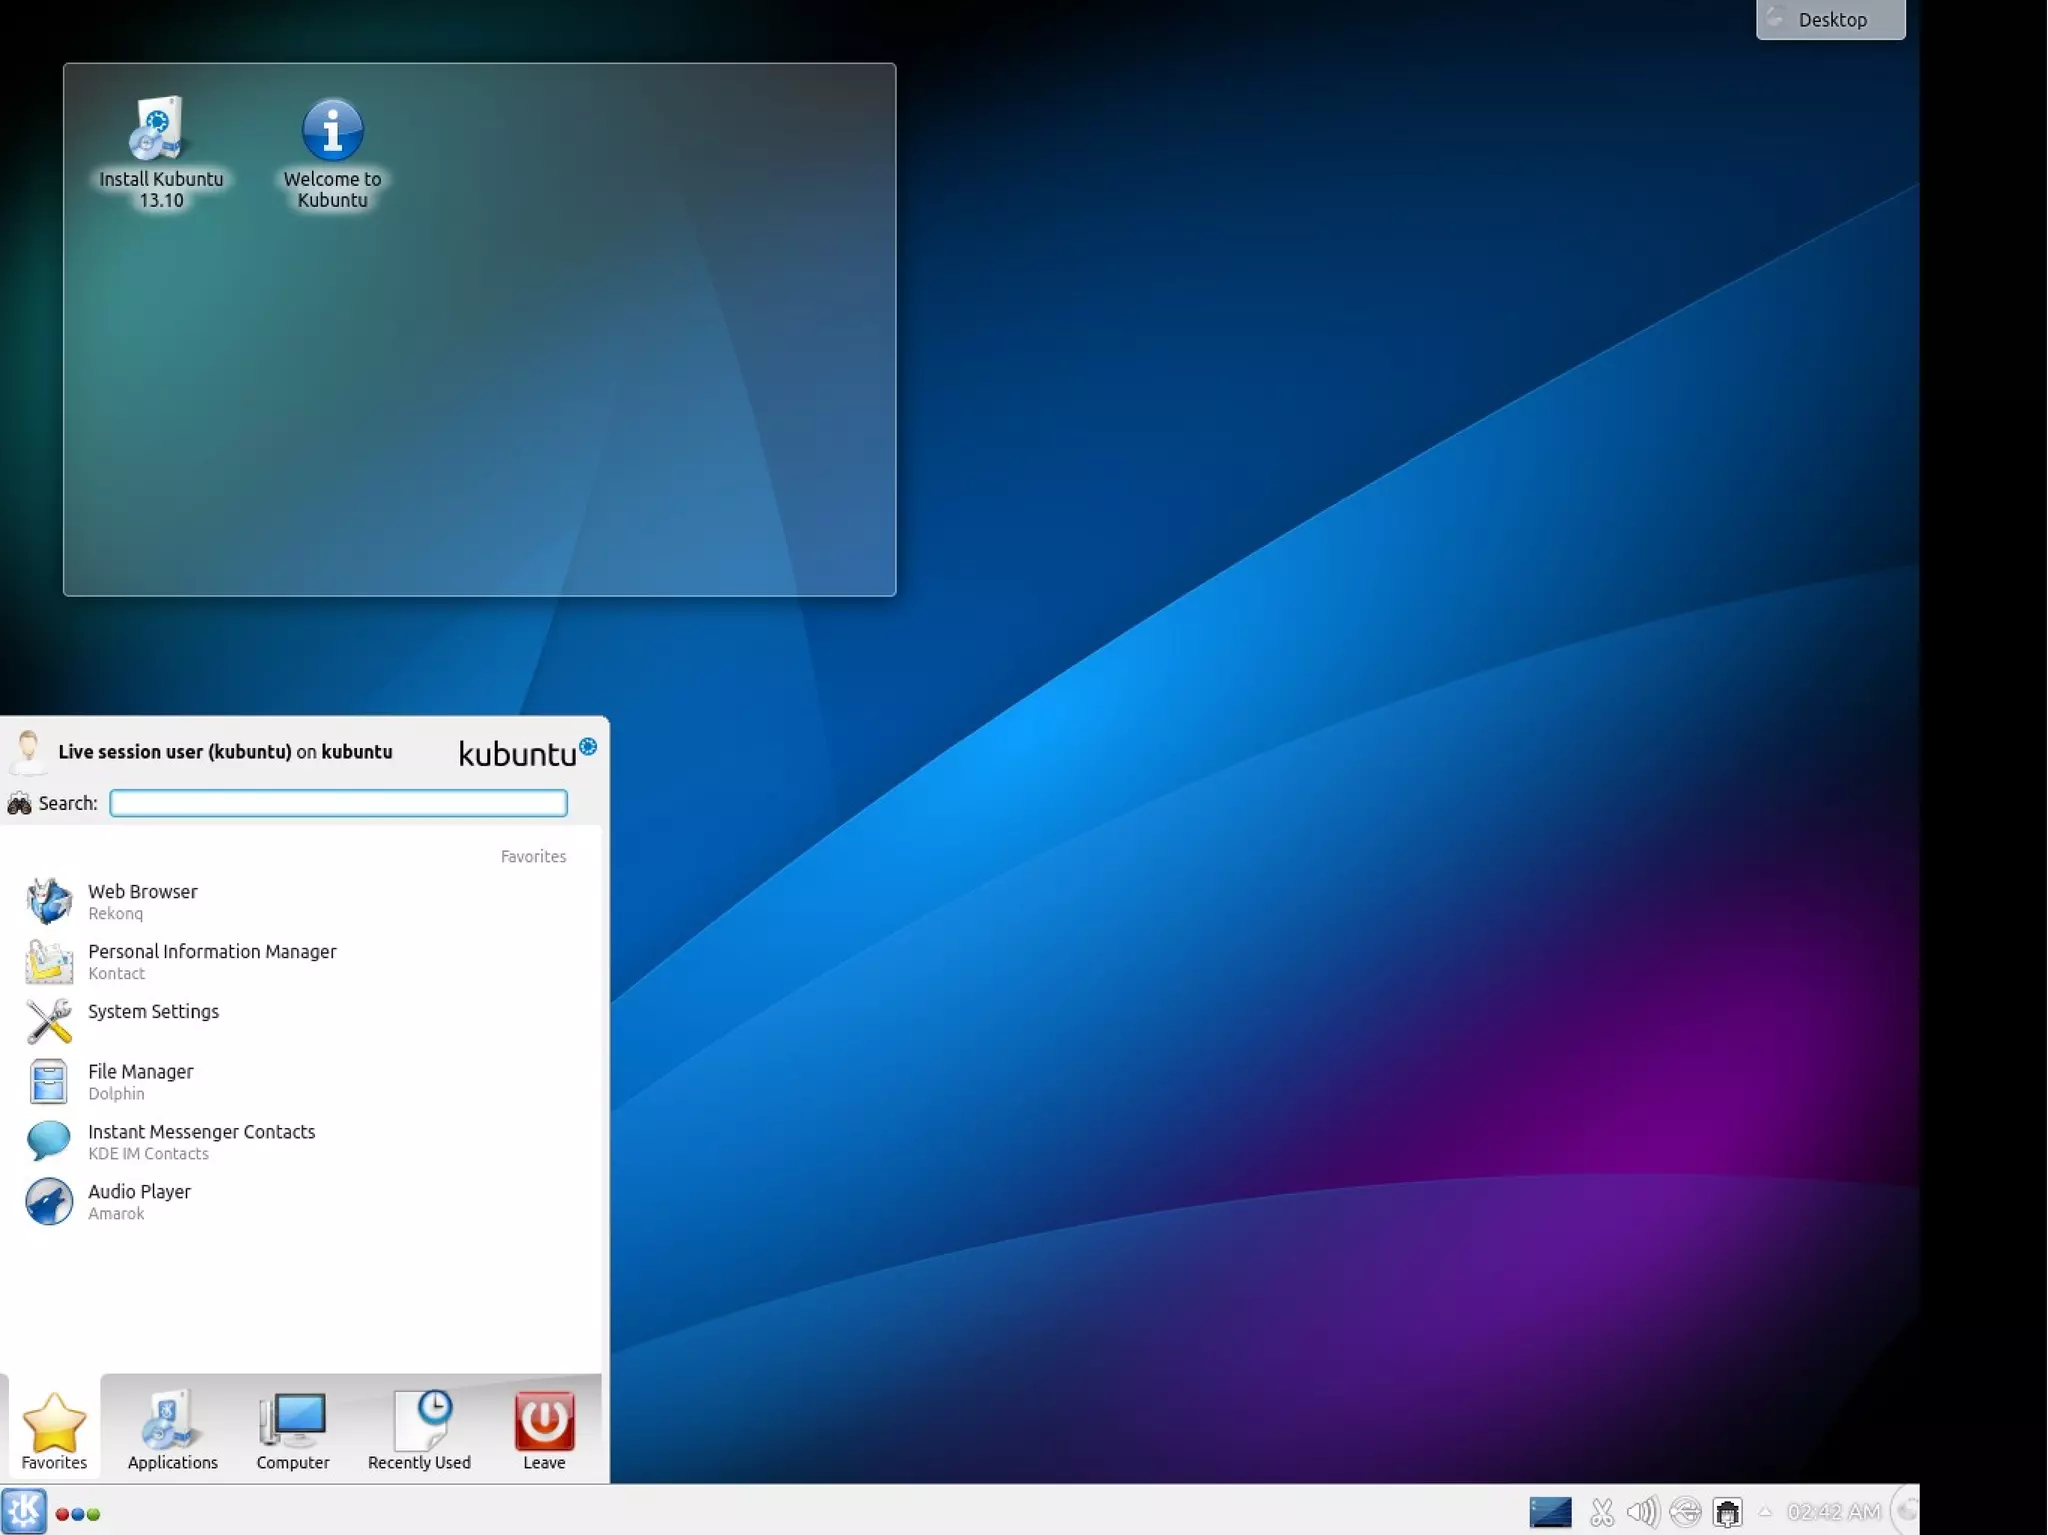Click the Klipper clipboard scissors tray icon

point(1601,1512)
